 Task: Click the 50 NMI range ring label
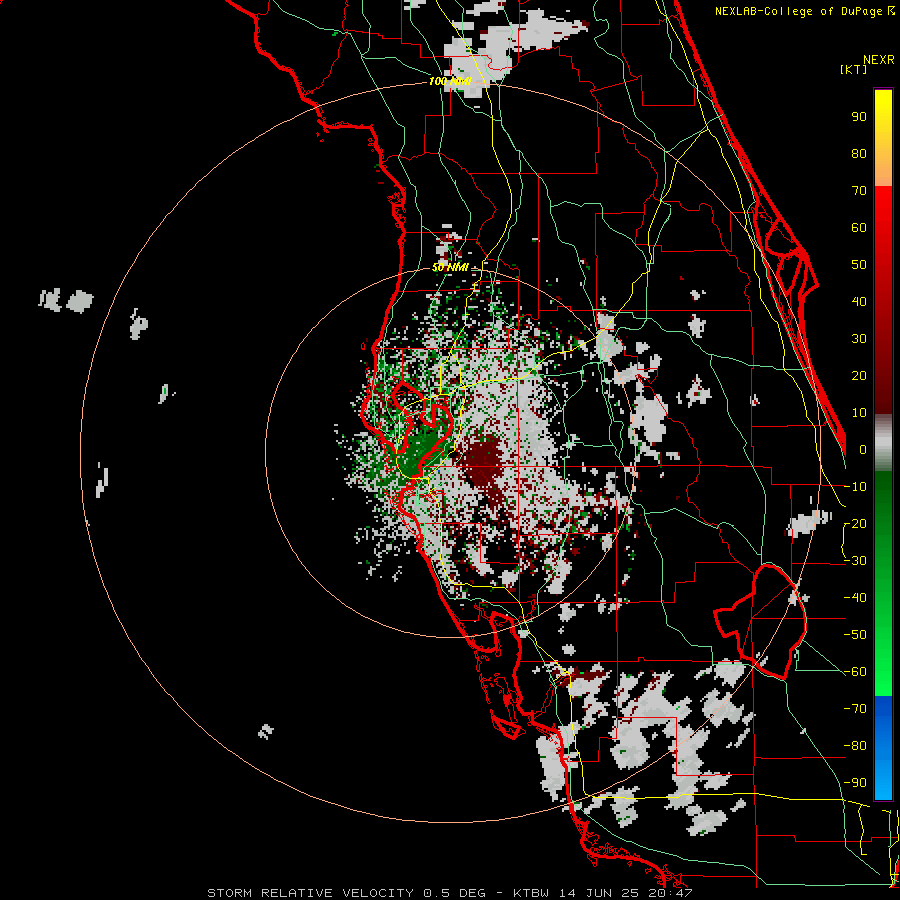pos(450,267)
